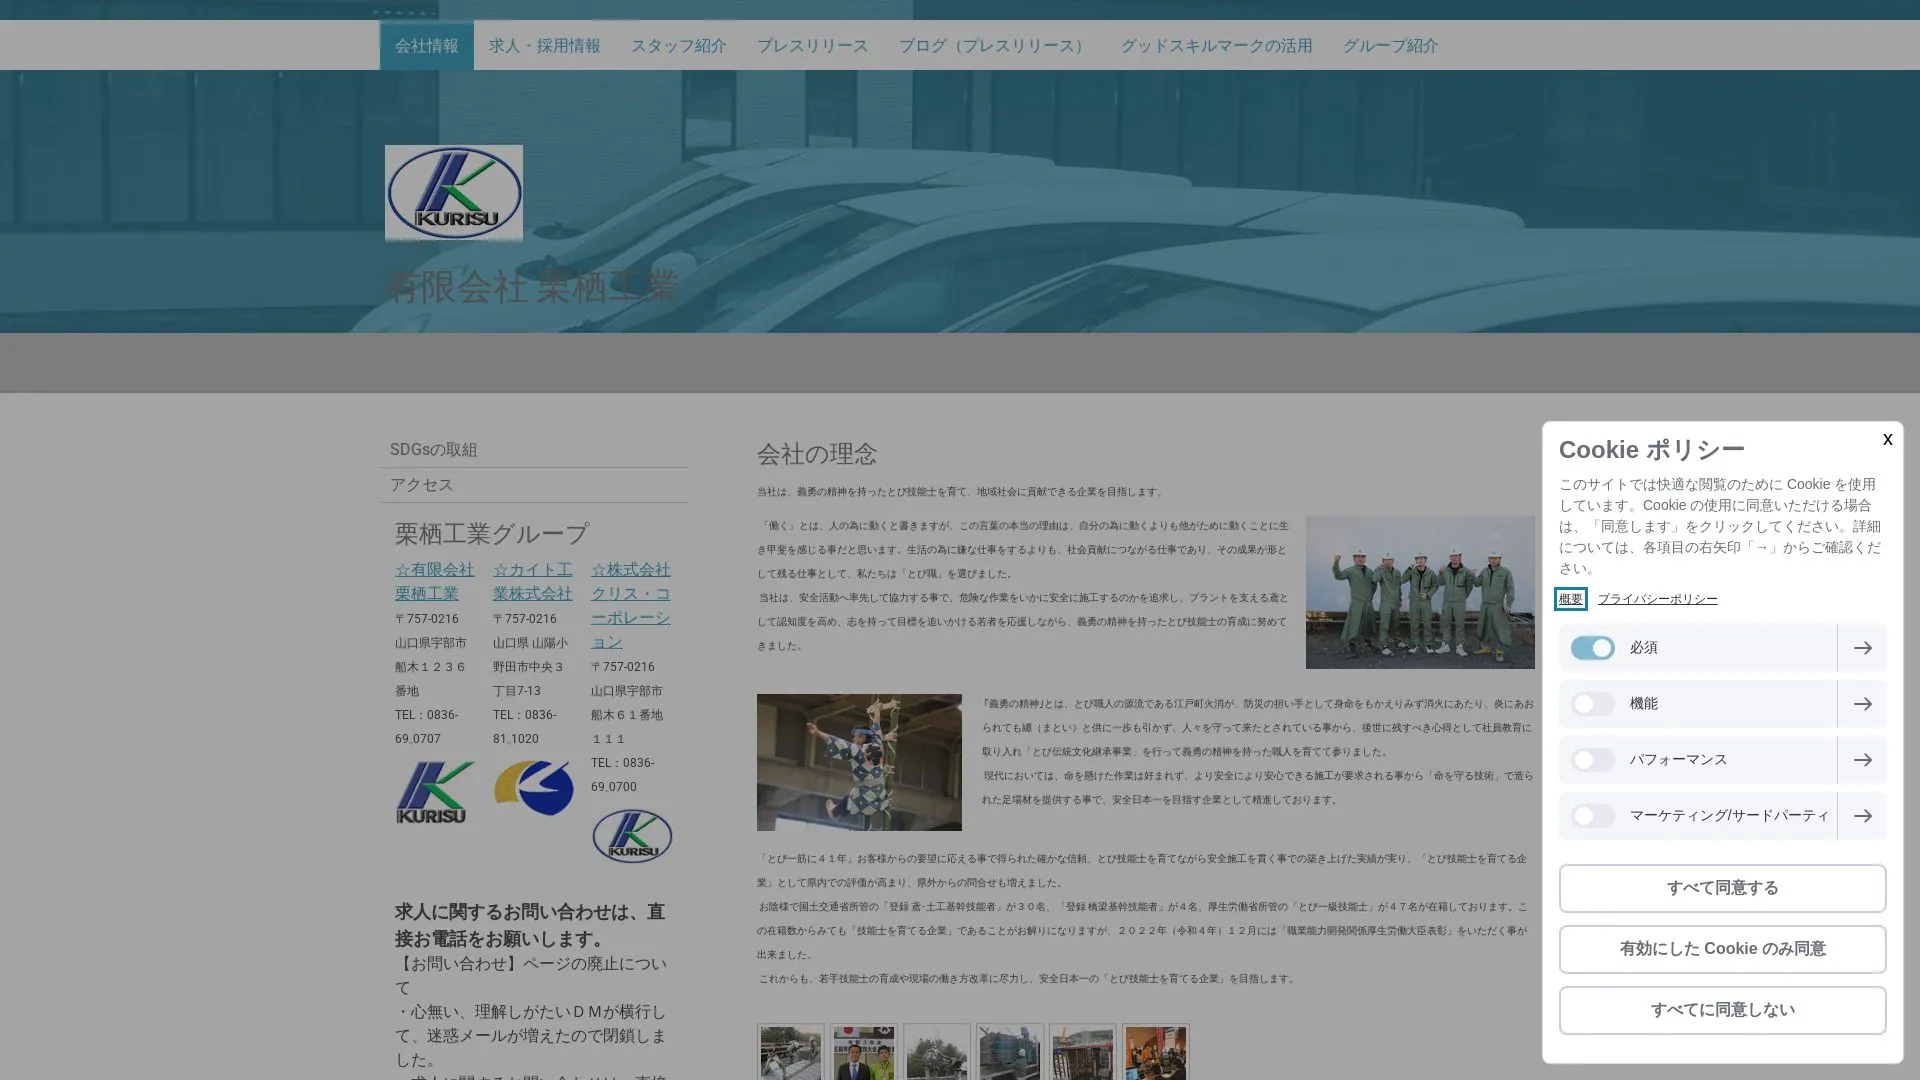Open the festival performer photo
The height and width of the screenshot is (1080, 1920).
click(859, 762)
